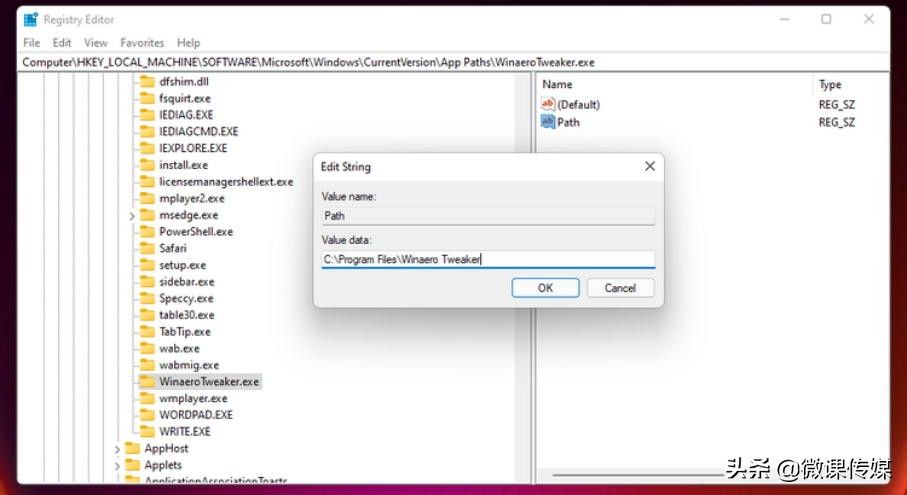Screen dimensions: 907x495
Task: Select the Applets key label
Action: (x=163, y=465)
